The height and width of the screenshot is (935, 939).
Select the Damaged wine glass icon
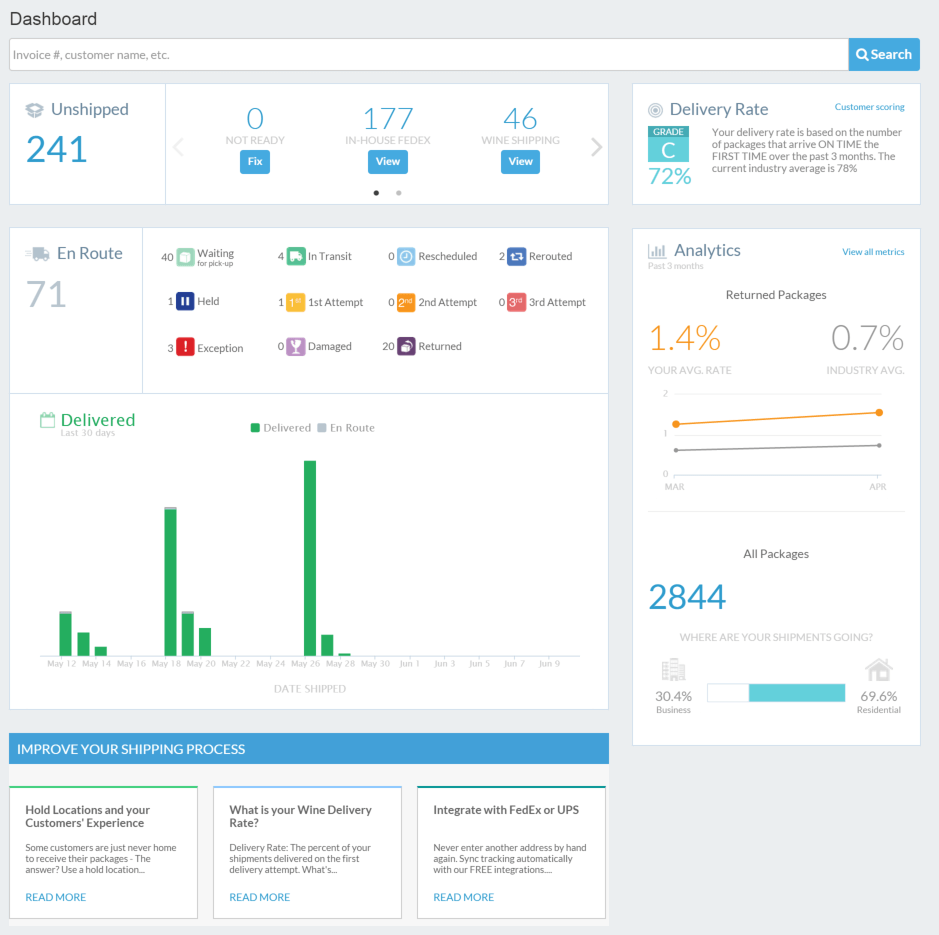[296, 347]
